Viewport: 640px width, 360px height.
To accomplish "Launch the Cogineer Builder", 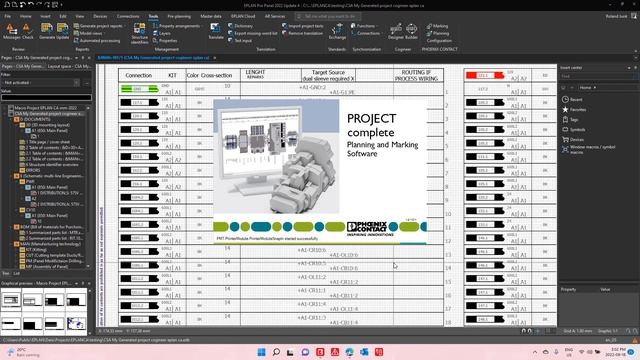I will click(x=411, y=31).
